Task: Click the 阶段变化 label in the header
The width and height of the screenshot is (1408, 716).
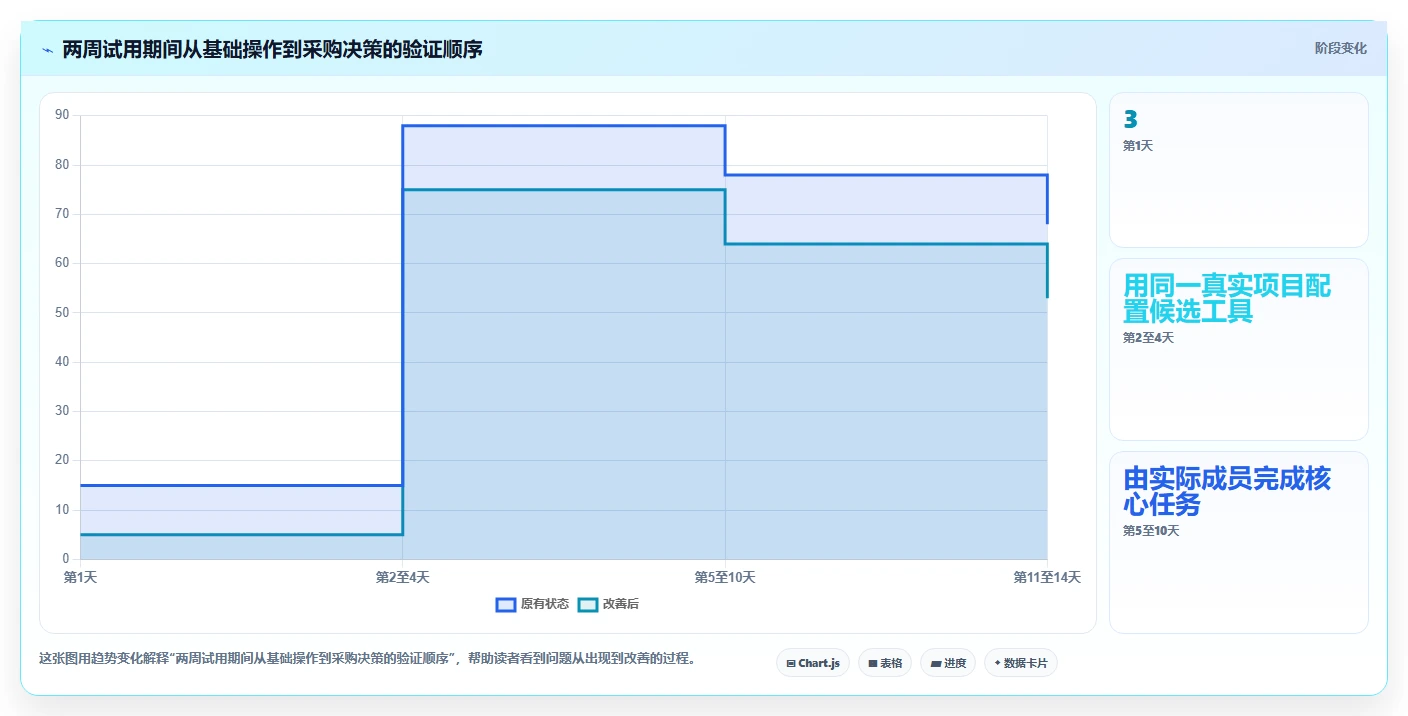Action: point(1340,49)
